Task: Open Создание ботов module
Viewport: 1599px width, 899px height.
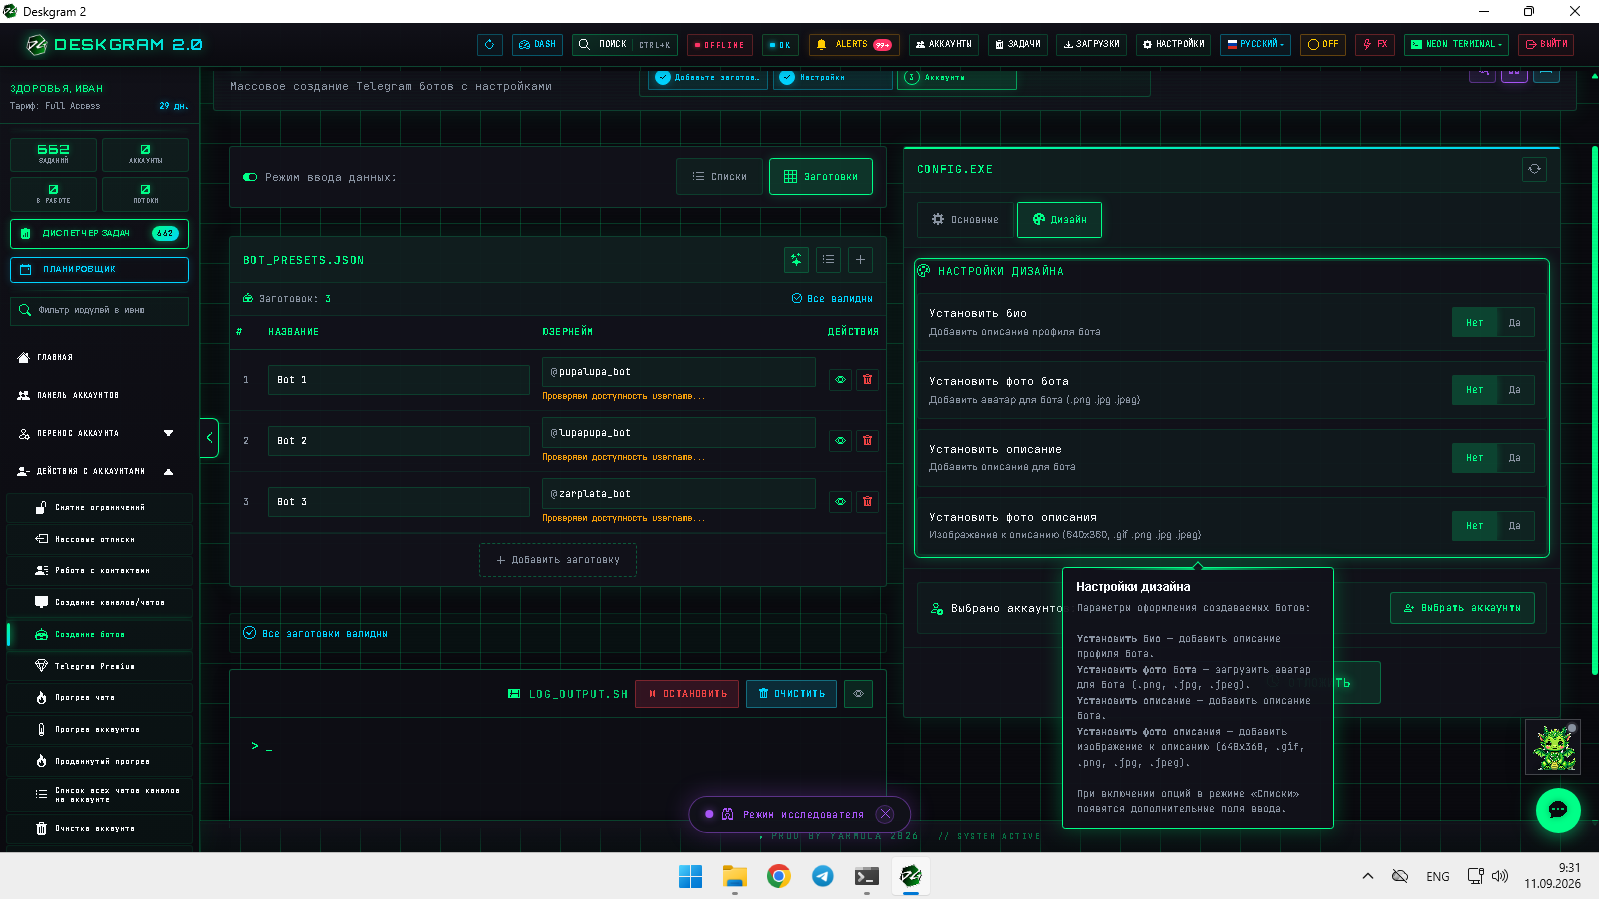Action: [99, 635]
